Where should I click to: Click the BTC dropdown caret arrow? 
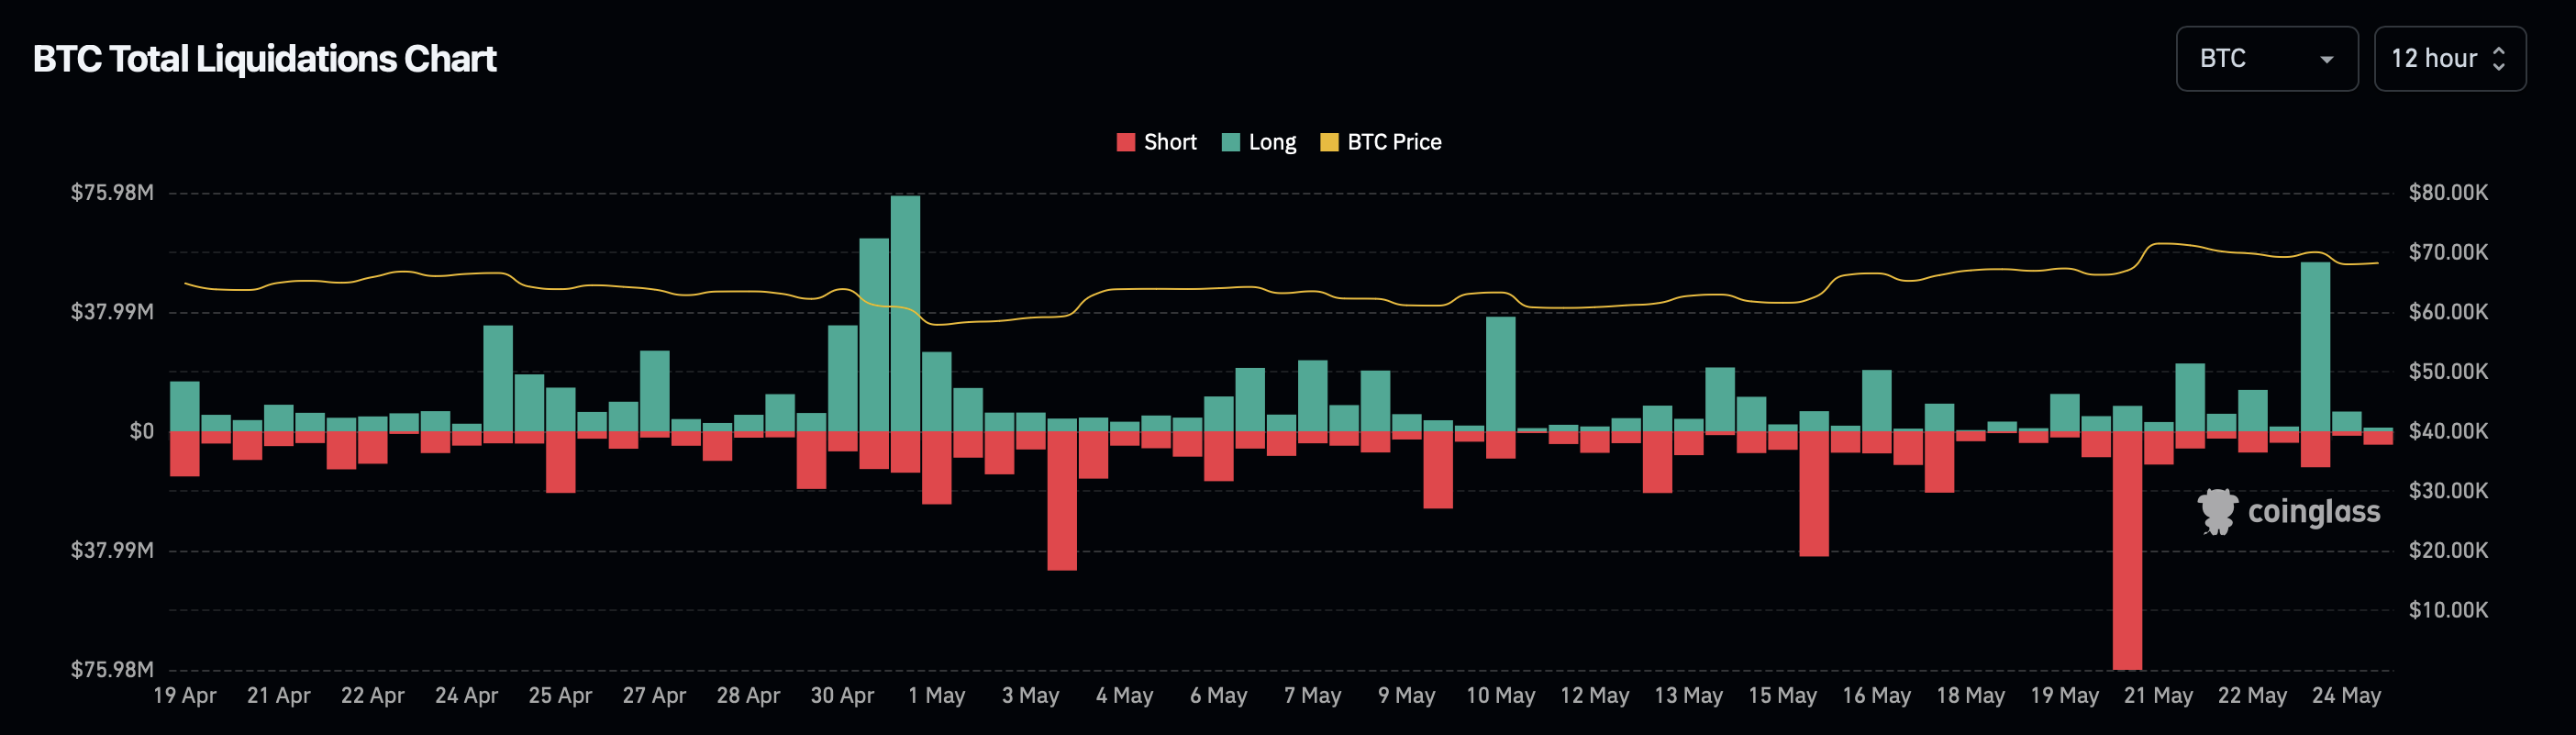(x=2326, y=60)
